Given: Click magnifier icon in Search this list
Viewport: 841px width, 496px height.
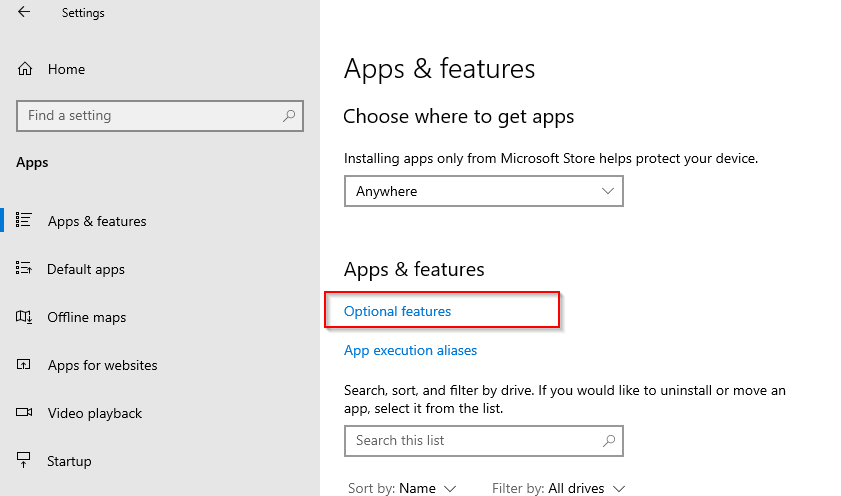Looking at the screenshot, I should [x=609, y=441].
